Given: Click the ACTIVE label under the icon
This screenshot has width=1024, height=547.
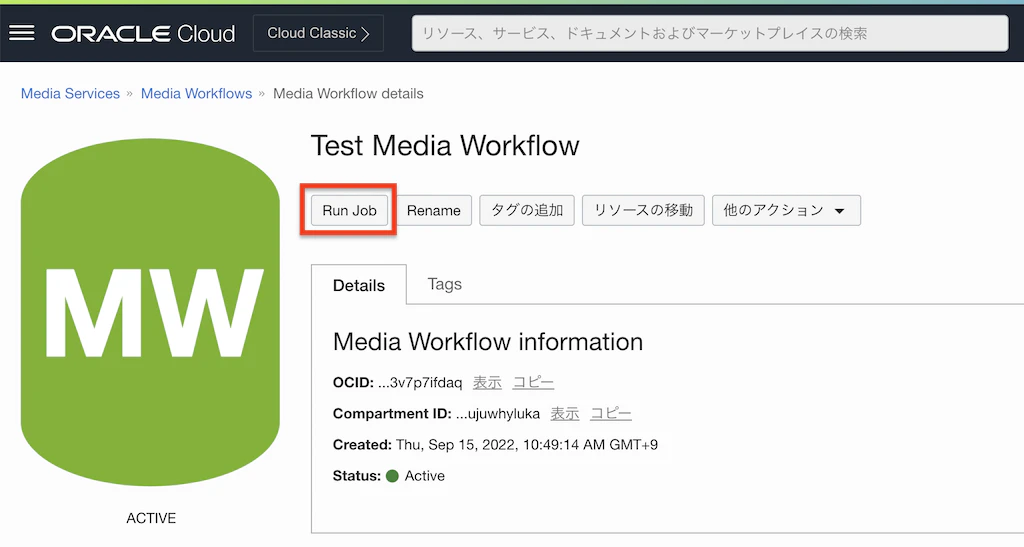Looking at the screenshot, I should (x=151, y=518).
